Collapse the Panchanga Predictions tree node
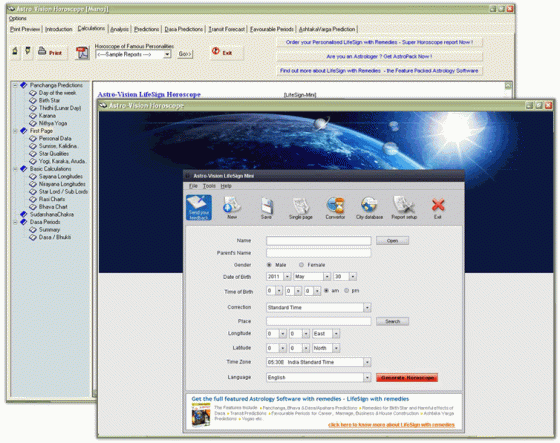Screen dimensions: 560x443 (15, 85)
